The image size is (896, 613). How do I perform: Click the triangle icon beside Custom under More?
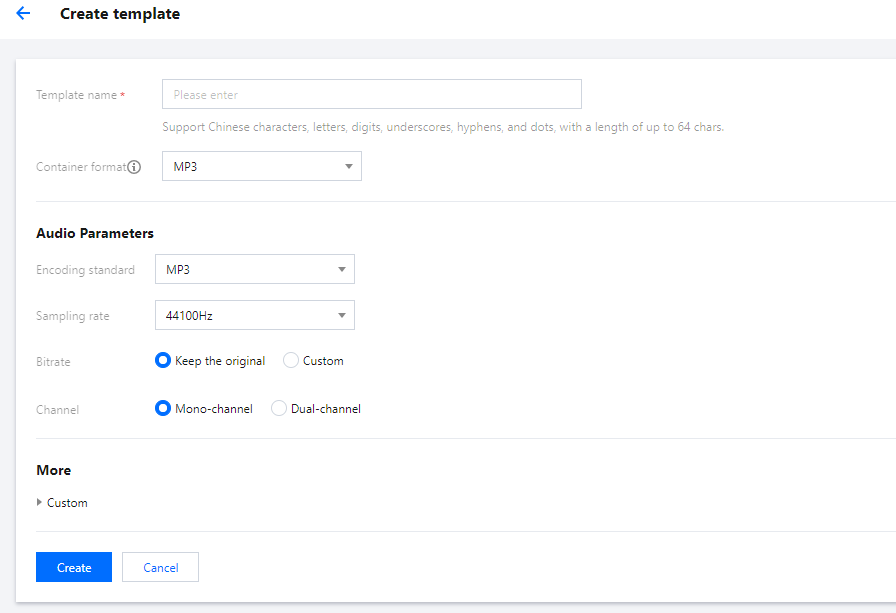click(x=40, y=503)
